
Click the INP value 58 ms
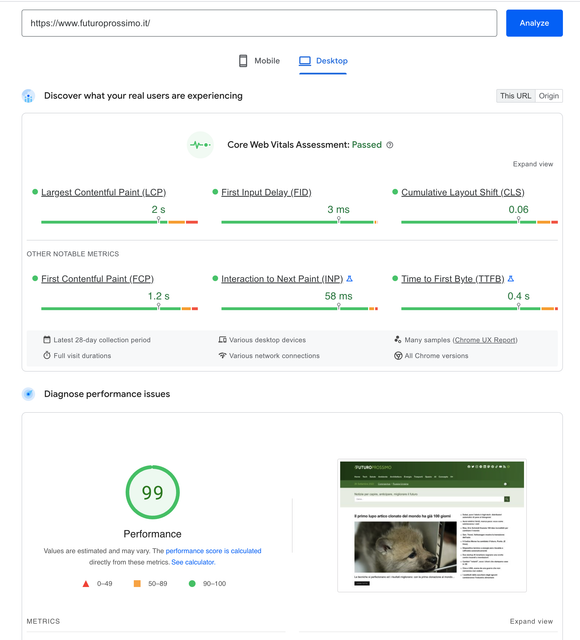[x=338, y=296]
